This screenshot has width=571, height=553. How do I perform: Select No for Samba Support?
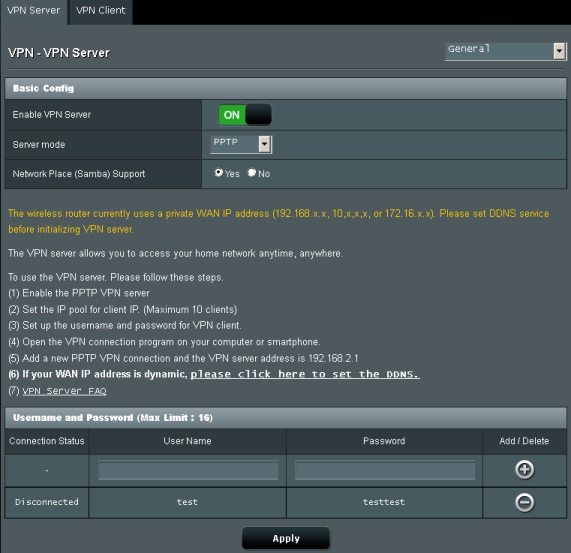pos(252,173)
